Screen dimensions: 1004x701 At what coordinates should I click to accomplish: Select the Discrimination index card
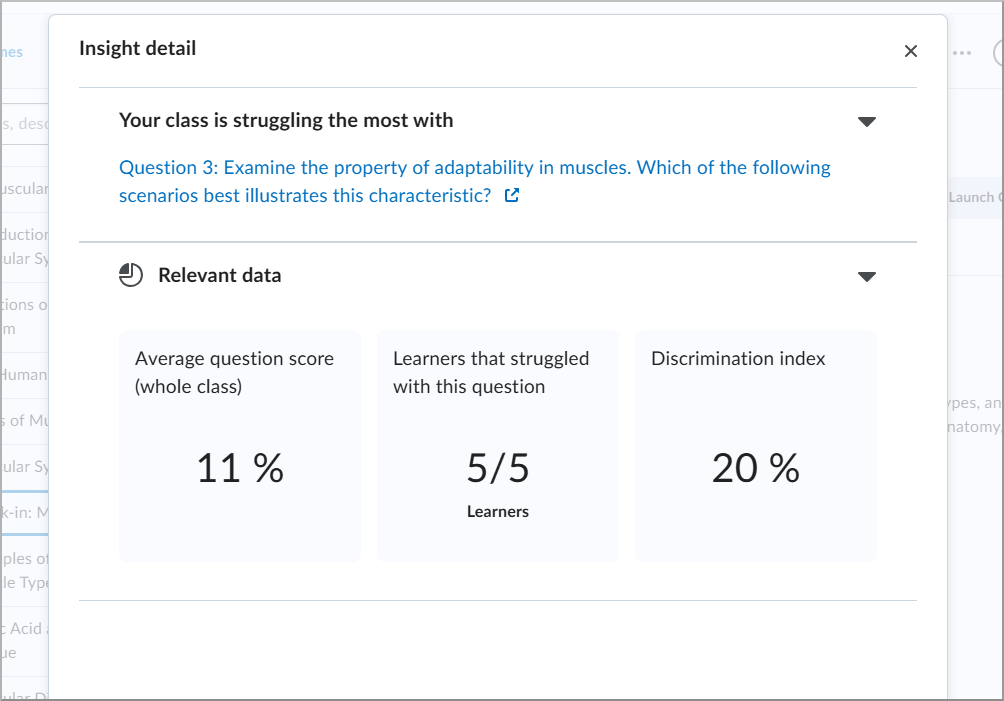pyautogui.click(x=756, y=446)
